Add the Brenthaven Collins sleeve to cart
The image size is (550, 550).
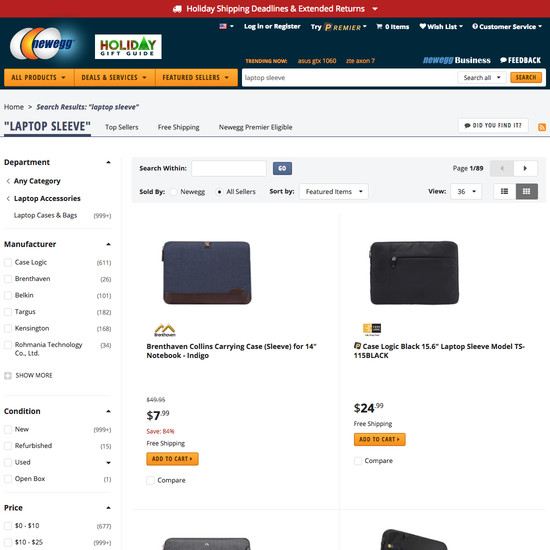[x=172, y=459]
